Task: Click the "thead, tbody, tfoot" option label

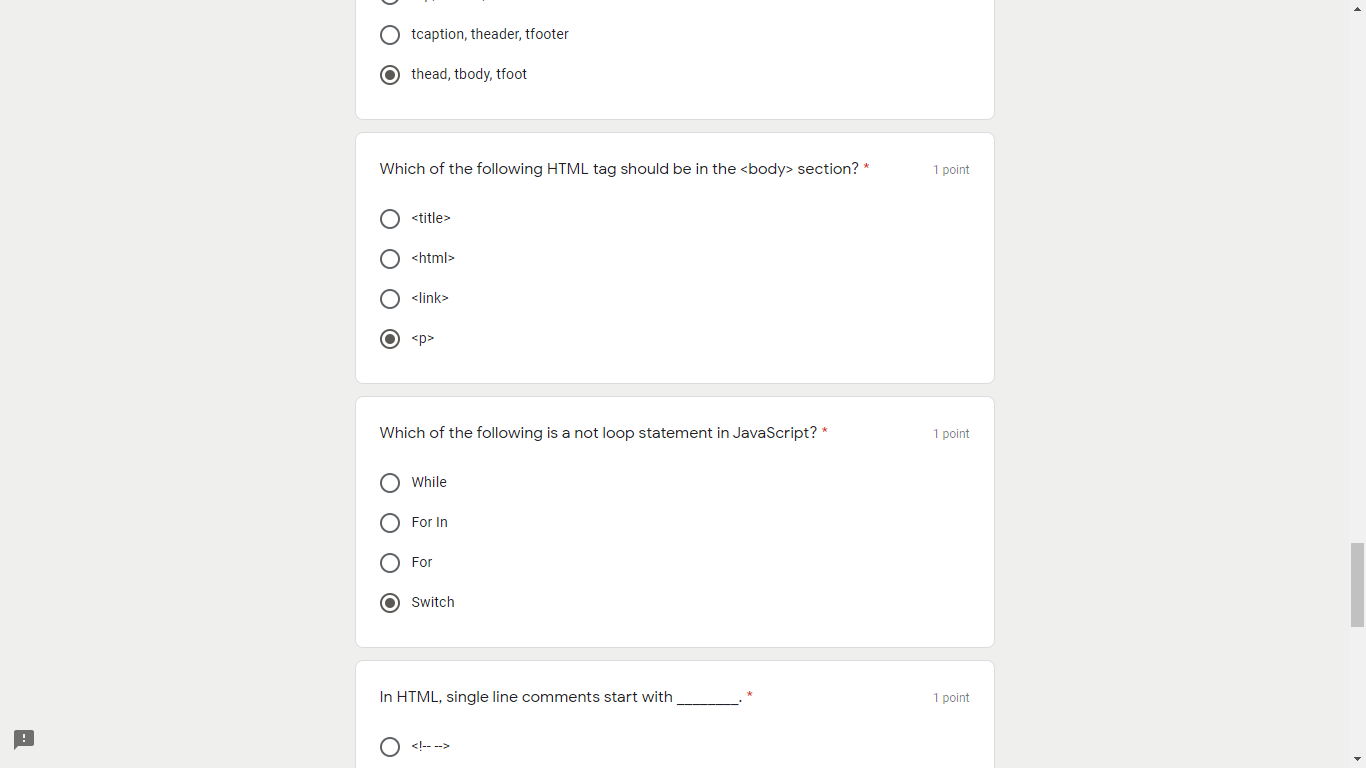Action: tap(469, 74)
